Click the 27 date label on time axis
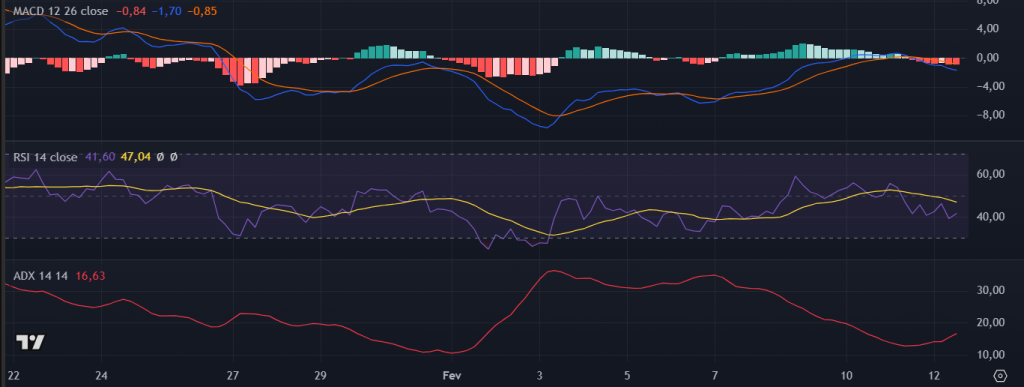Screen dimensions: 1024x387 (x=232, y=376)
